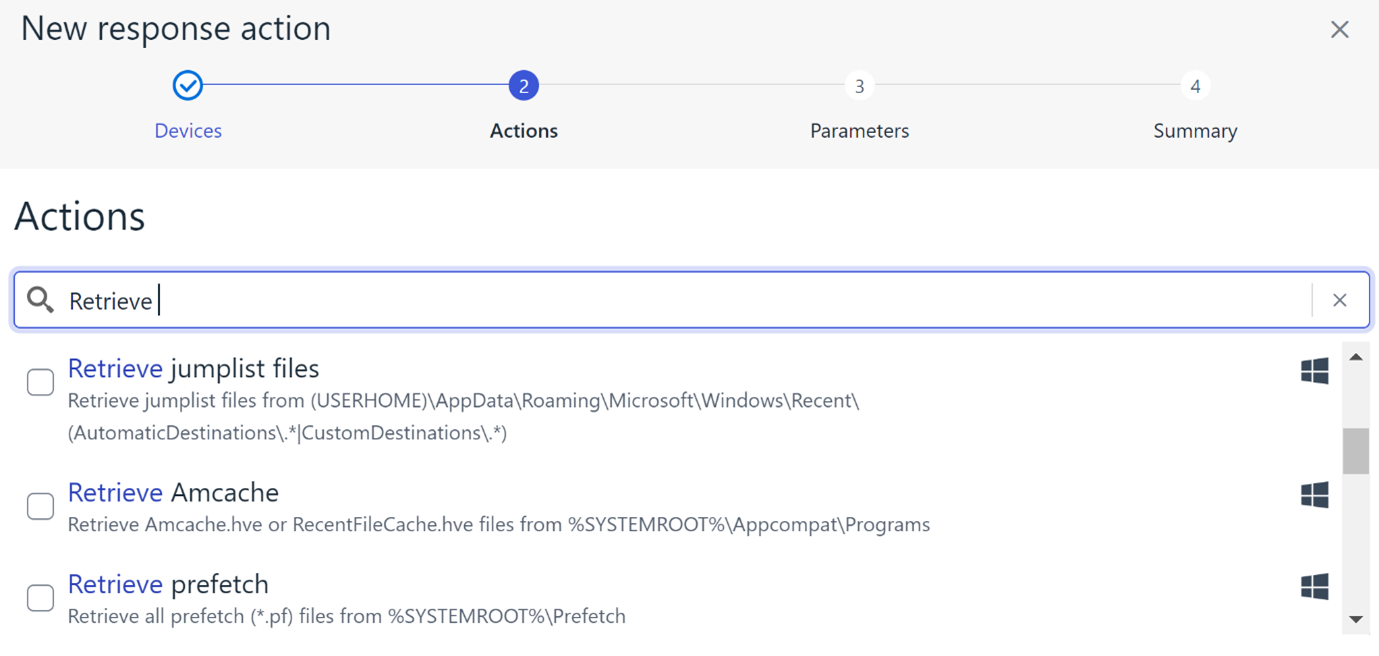Image resolution: width=1379 pixels, height=656 pixels.
Task: Select the Retrieve prefetch checkbox
Action: pos(41,598)
